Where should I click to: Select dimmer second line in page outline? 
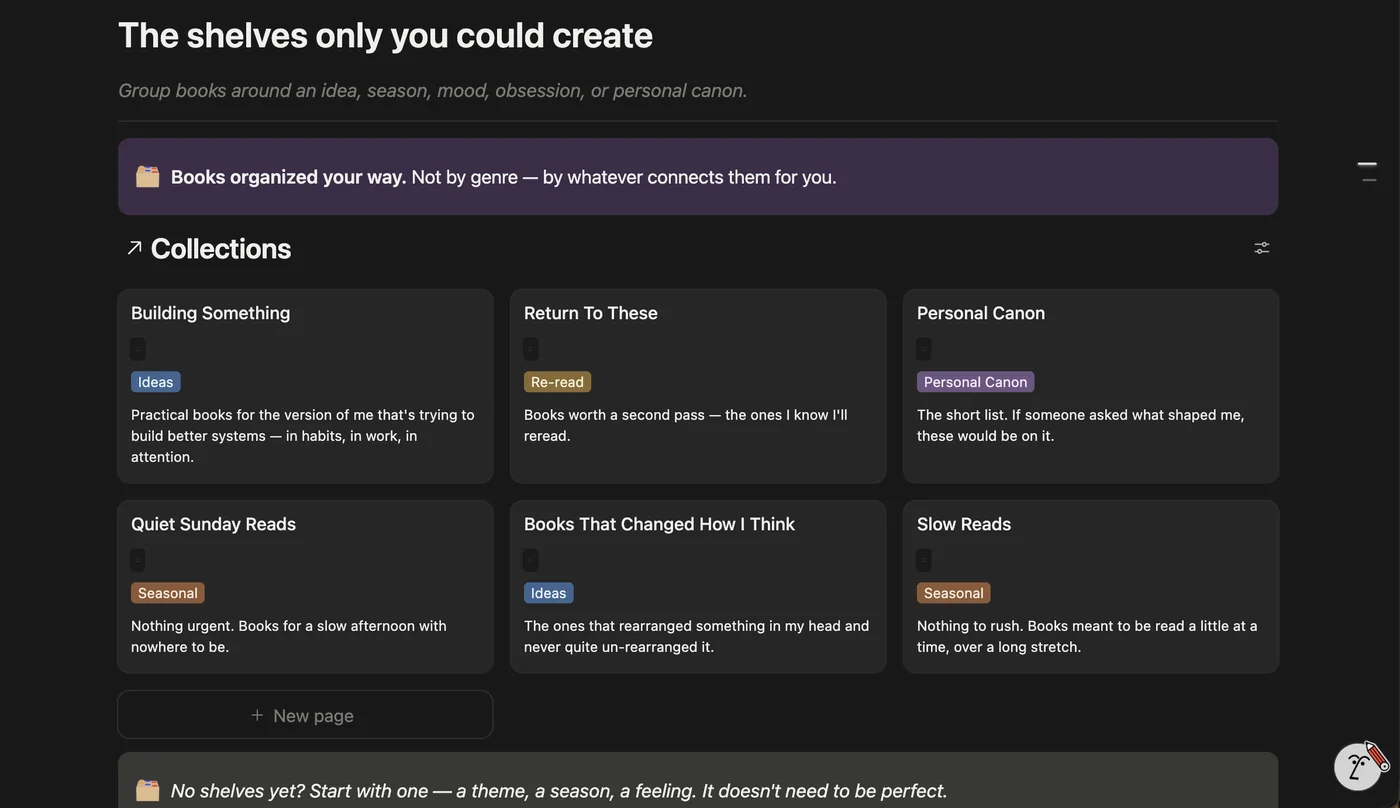[1369, 180]
